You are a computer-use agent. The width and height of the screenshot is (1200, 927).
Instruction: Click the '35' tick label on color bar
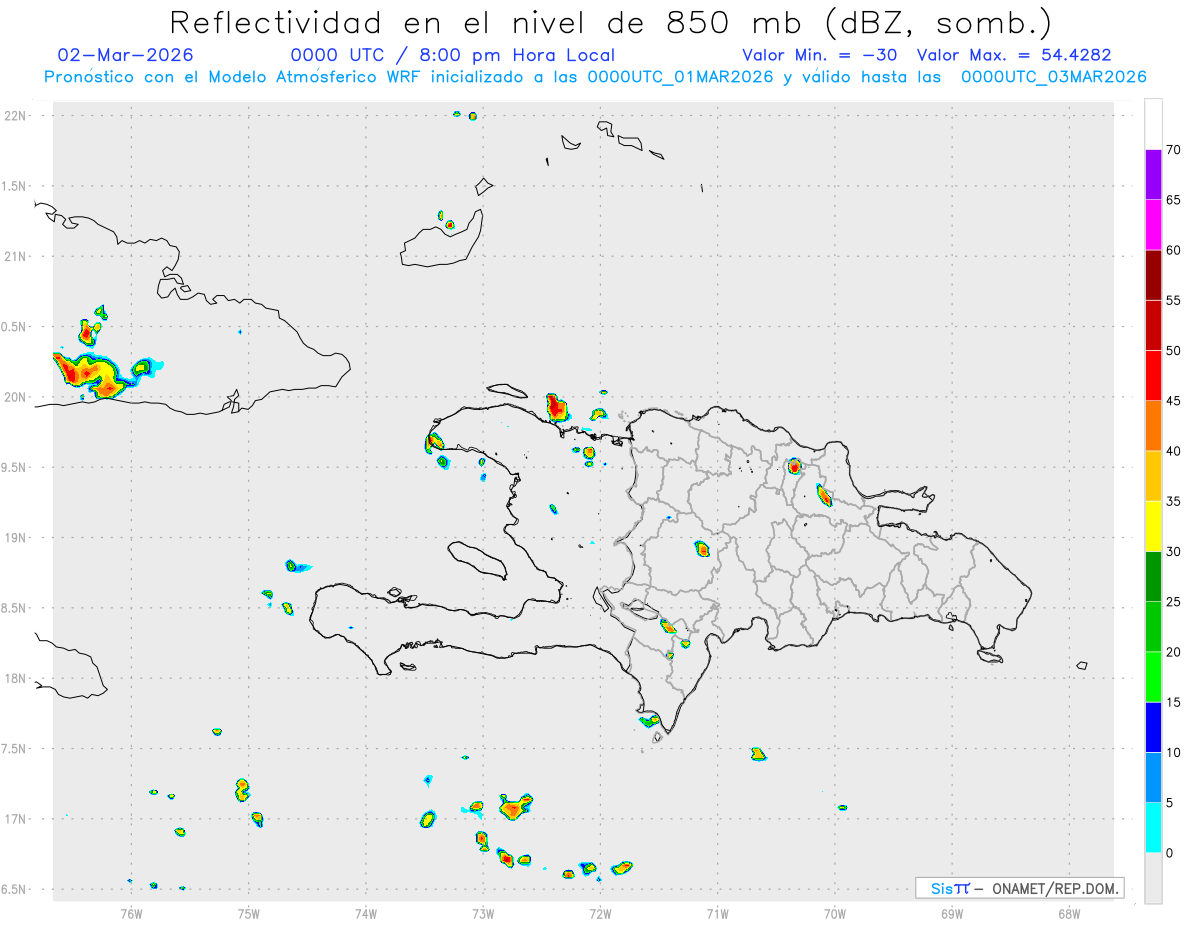point(1173,501)
